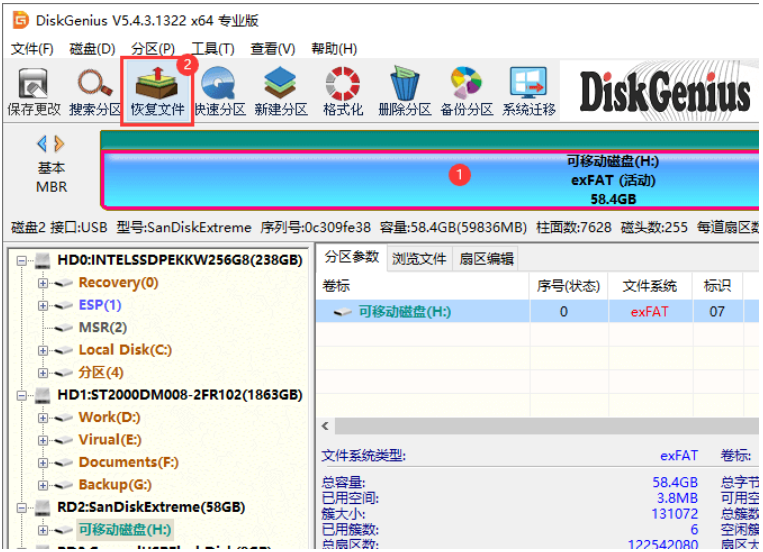Click the horizontal scrollbar left arrow
The image size is (763, 552).
point(325,426)
